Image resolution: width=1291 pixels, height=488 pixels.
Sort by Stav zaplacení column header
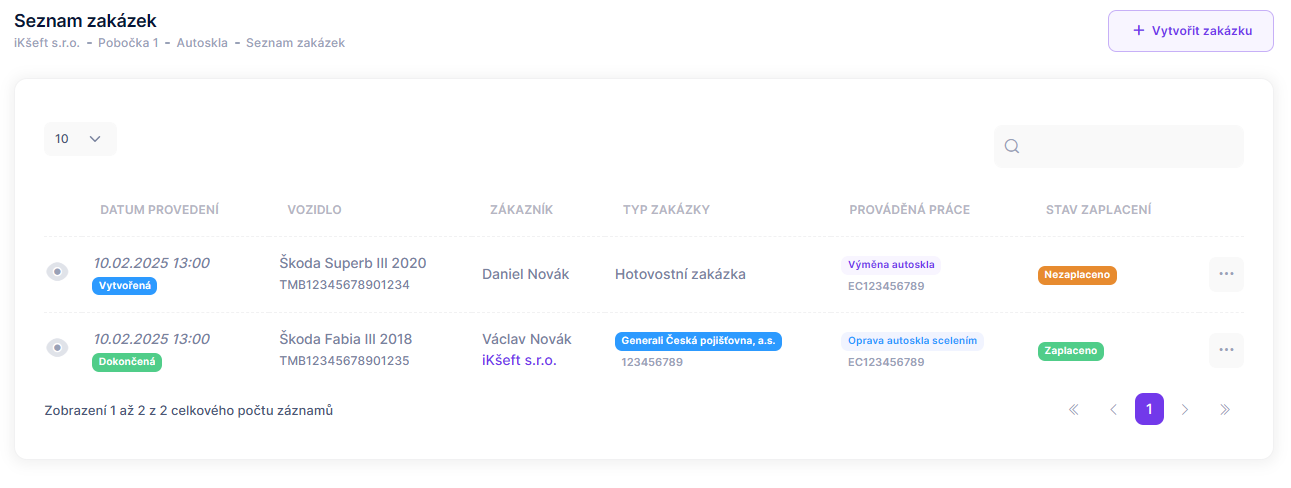tap(1098, 210)
